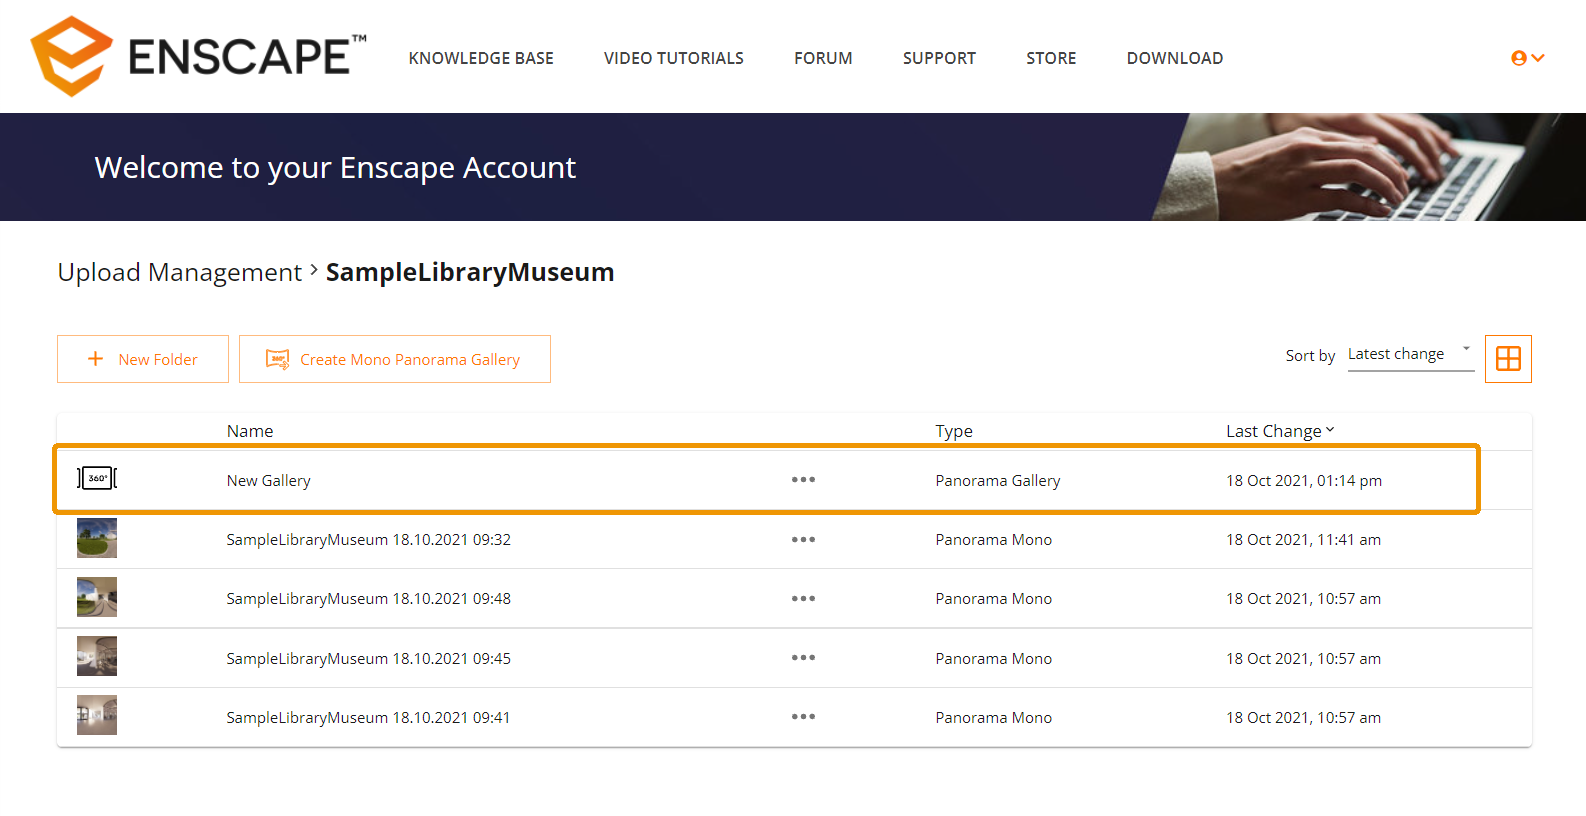Open Support menu item

939,58
